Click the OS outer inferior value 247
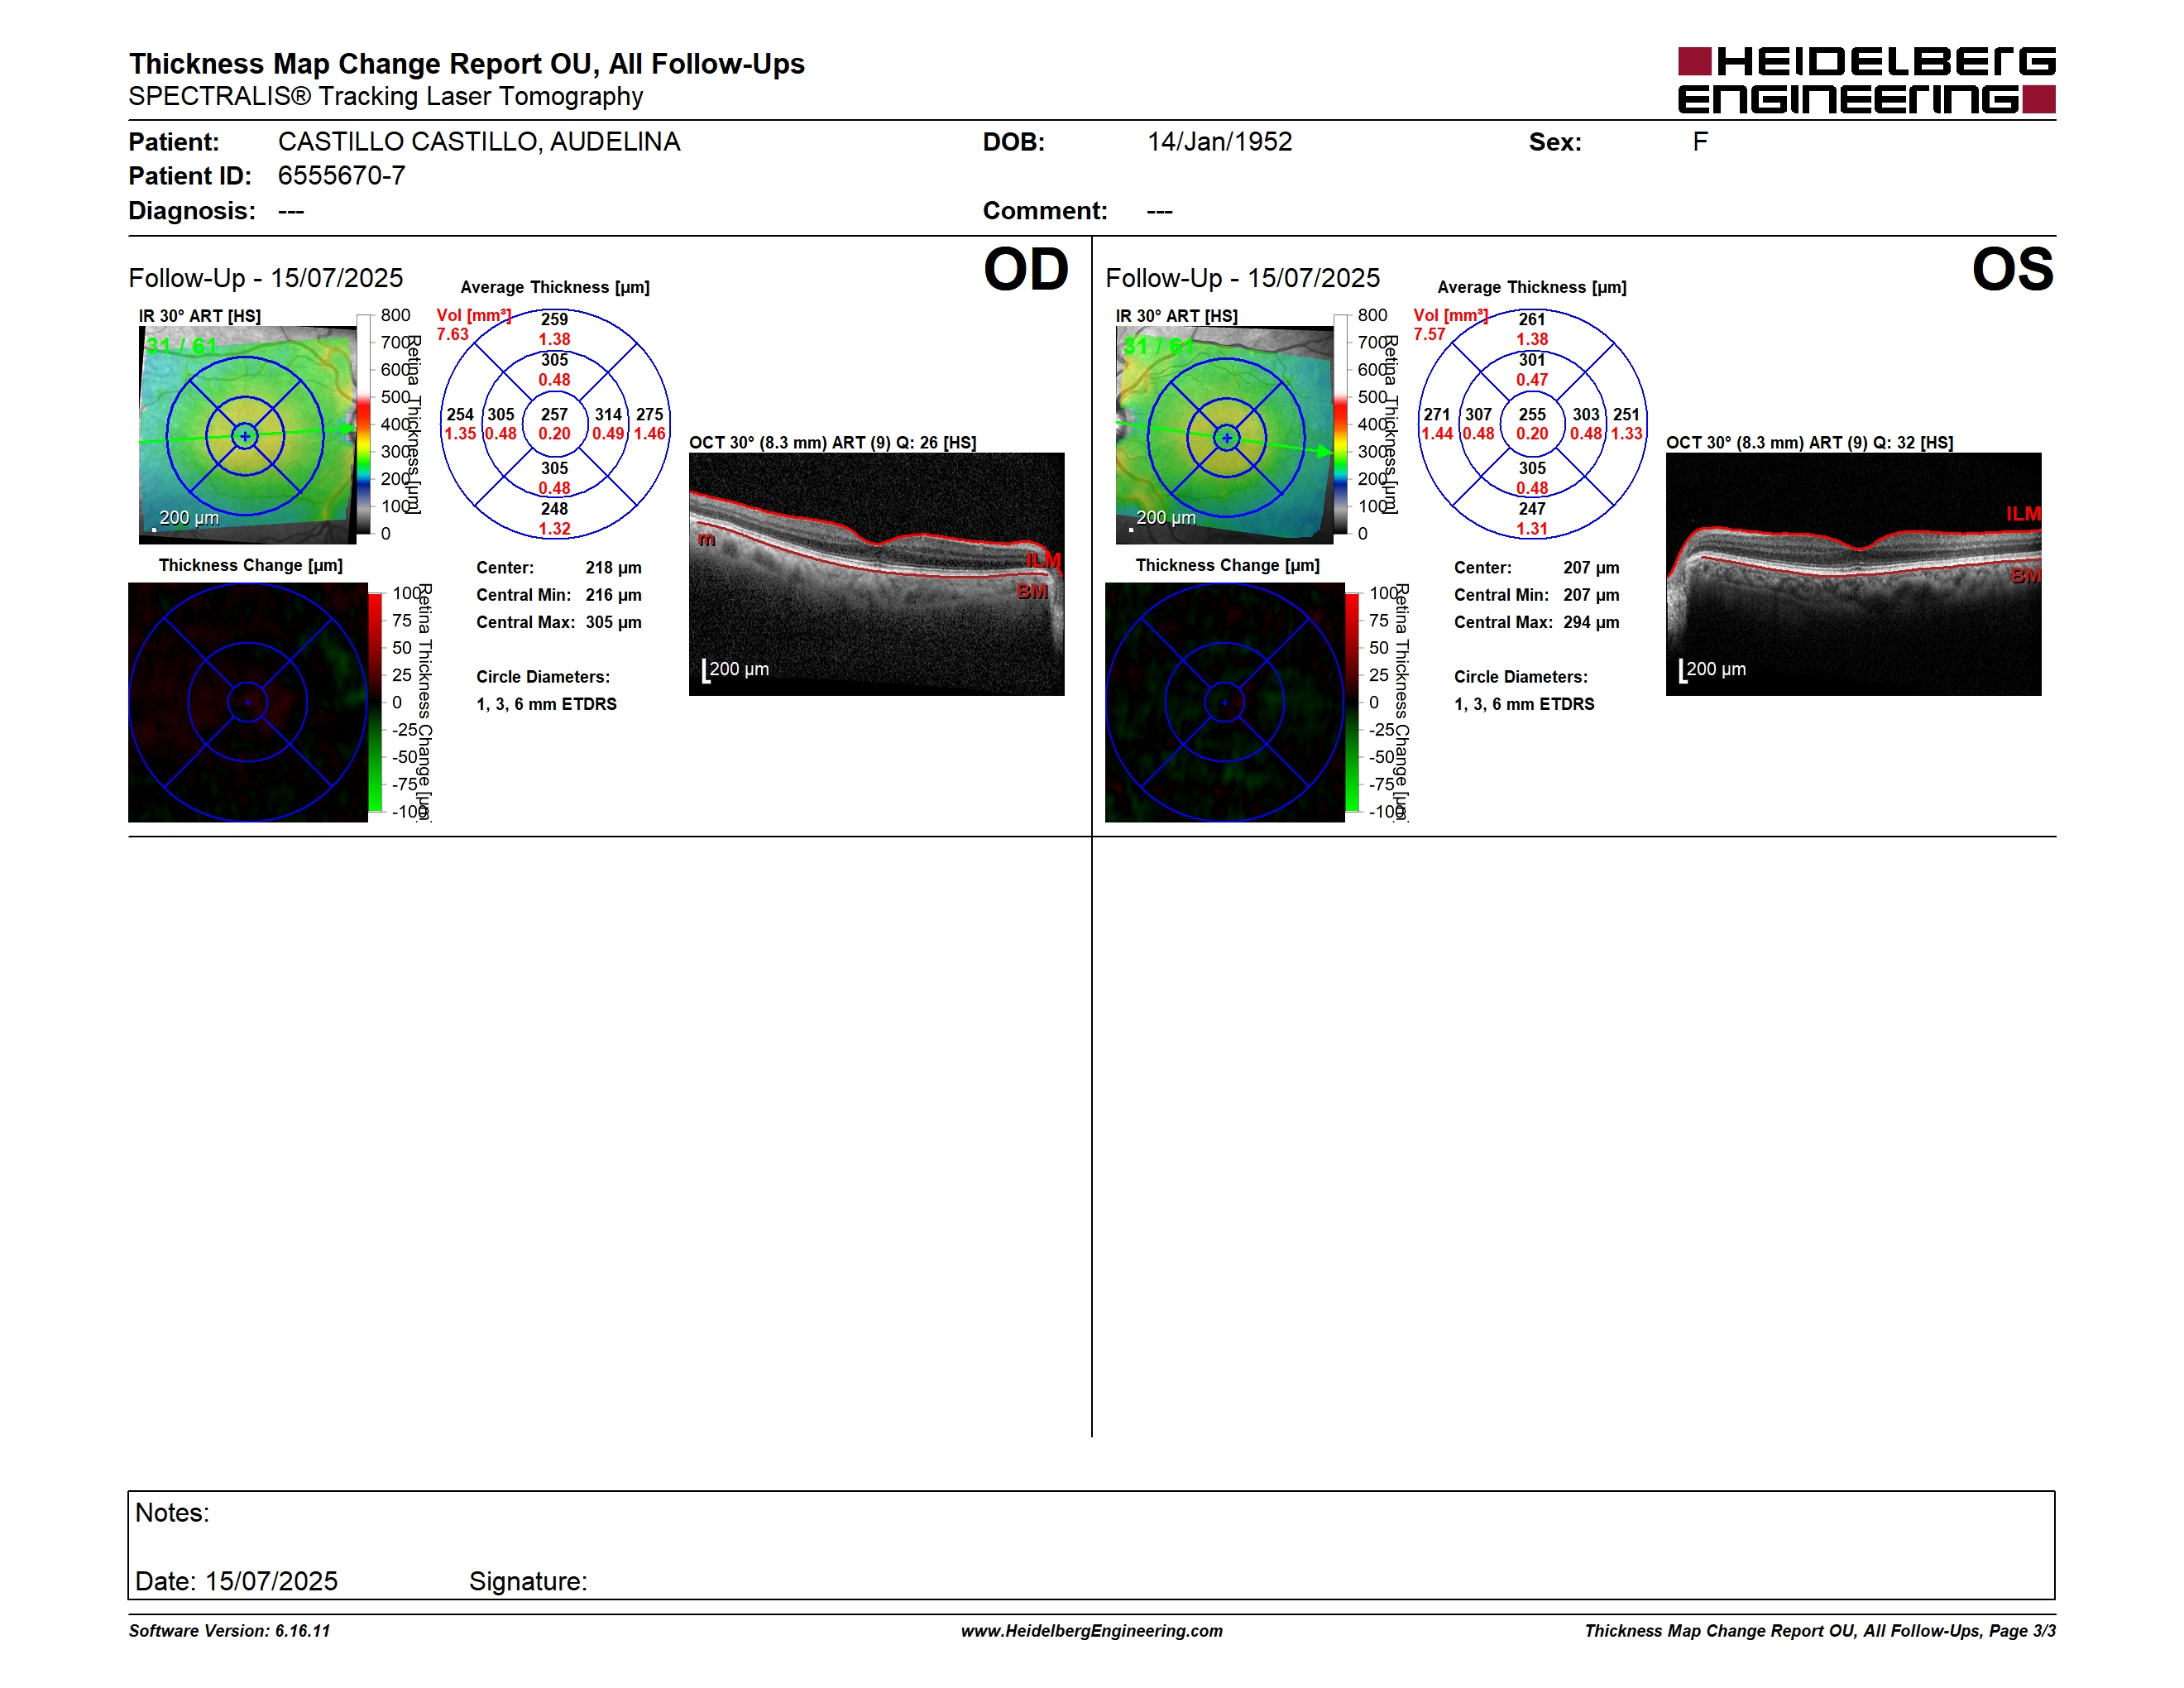This screenshot has height=1688, width=2184. (x=1532, y=508)
